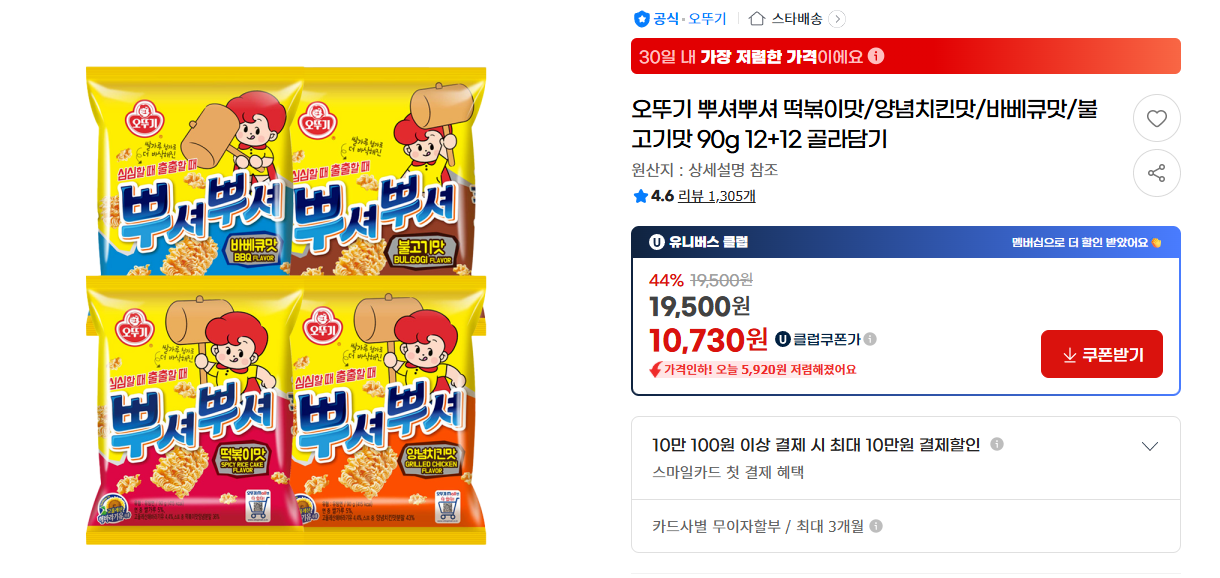Click the 멤버십으로 더 할인 받았어요 text
The image size is (1220, 578).
tap(1084, 242)
